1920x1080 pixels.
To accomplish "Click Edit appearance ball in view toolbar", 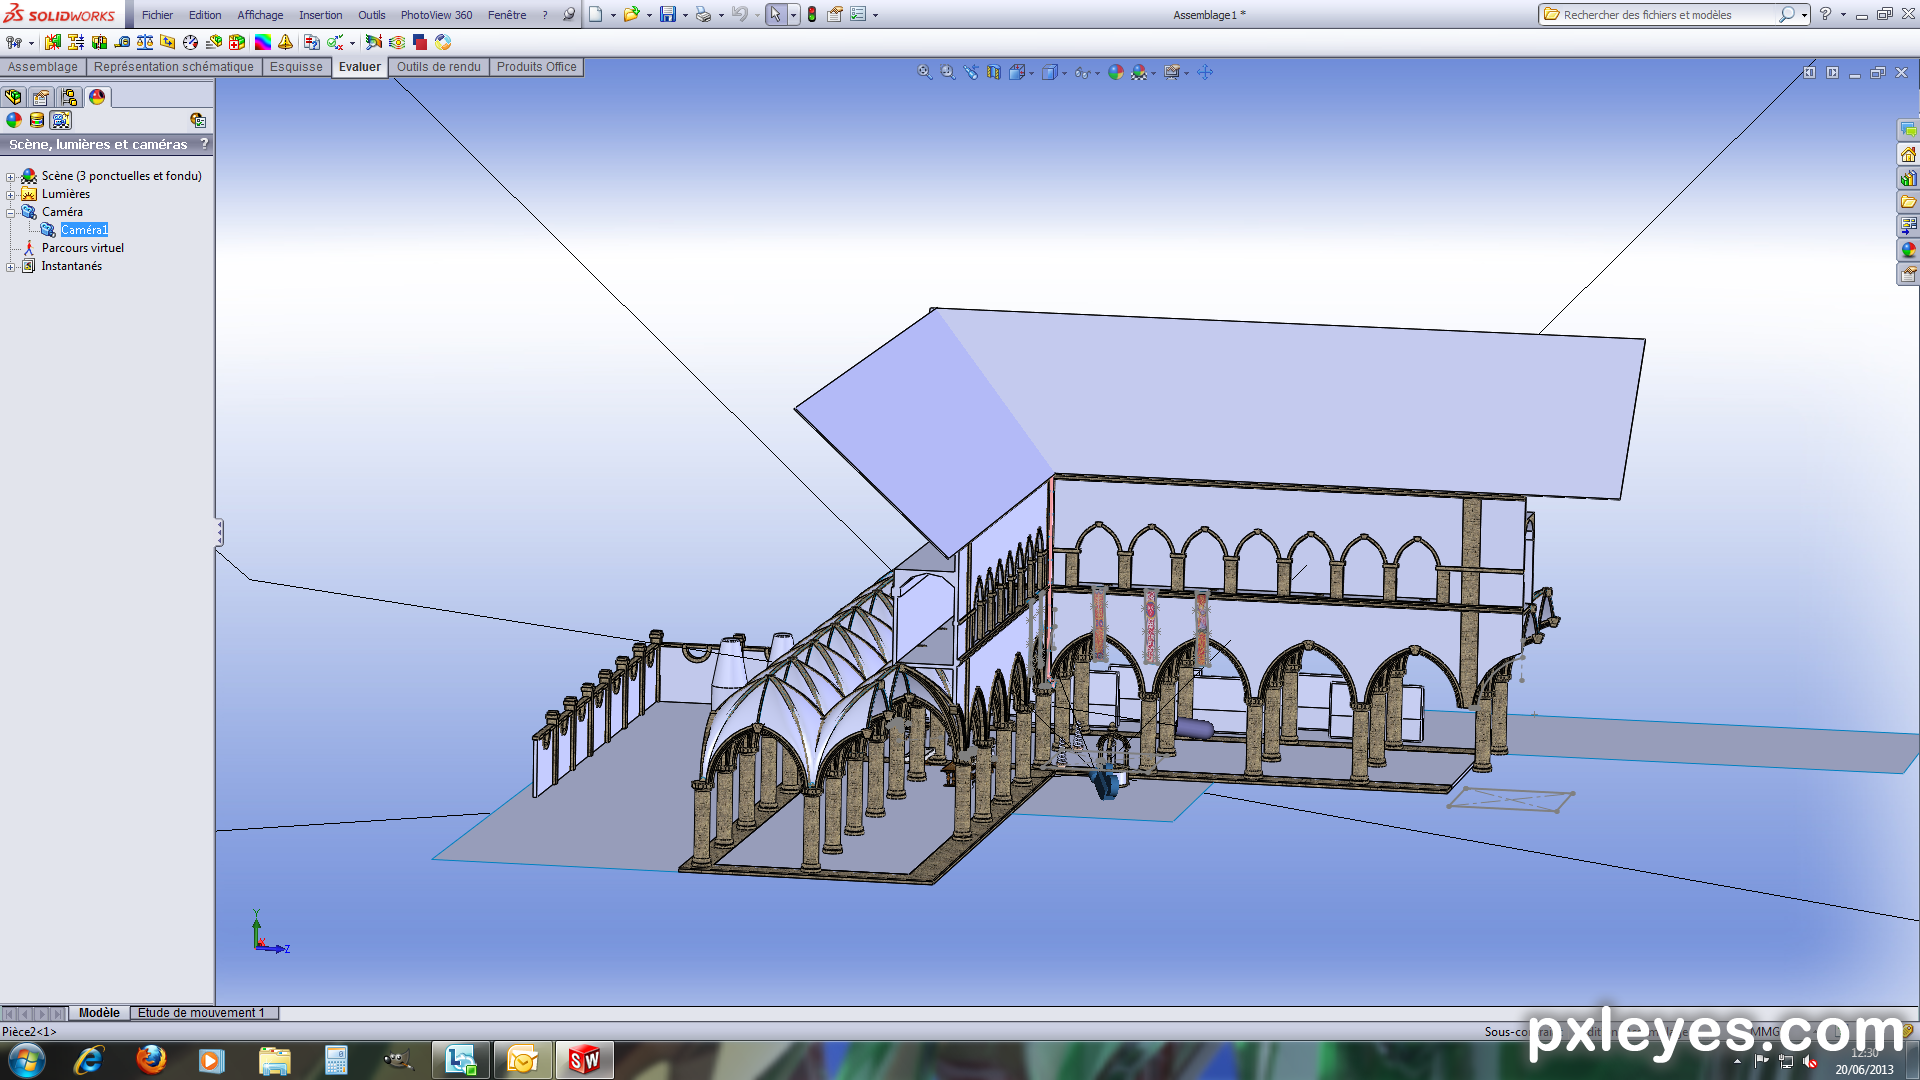I will click(1116, 72).
